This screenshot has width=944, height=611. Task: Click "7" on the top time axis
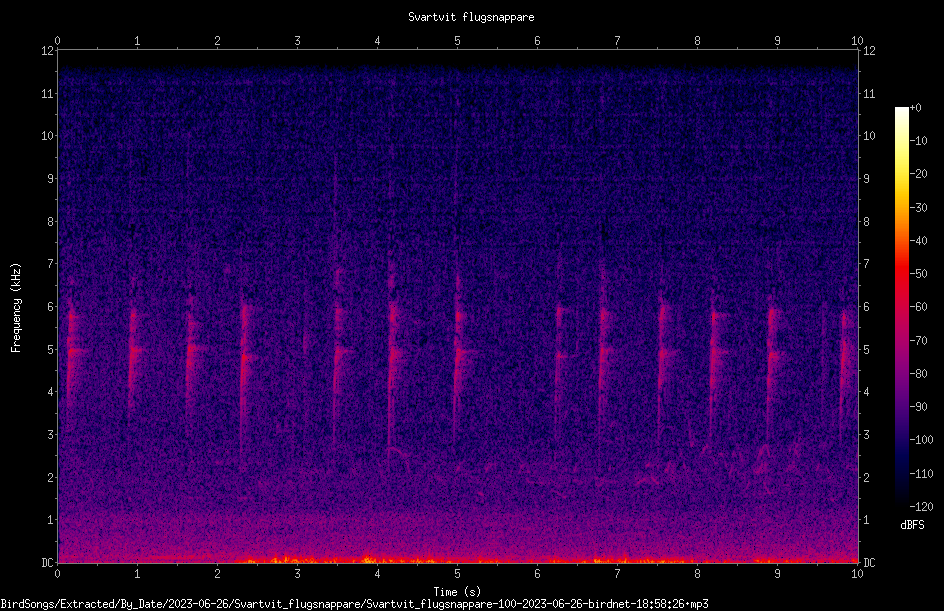617,40
